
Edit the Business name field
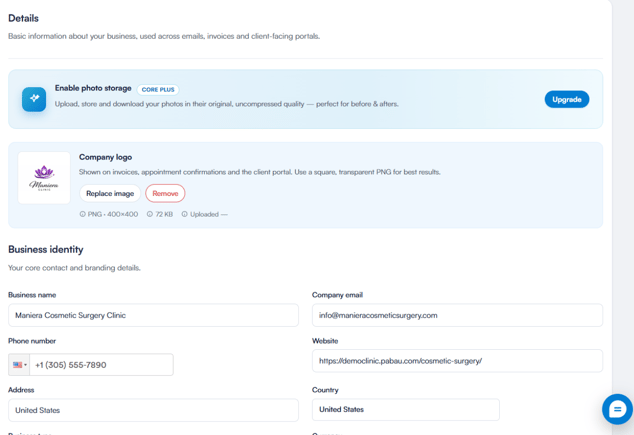pos(153,315)
